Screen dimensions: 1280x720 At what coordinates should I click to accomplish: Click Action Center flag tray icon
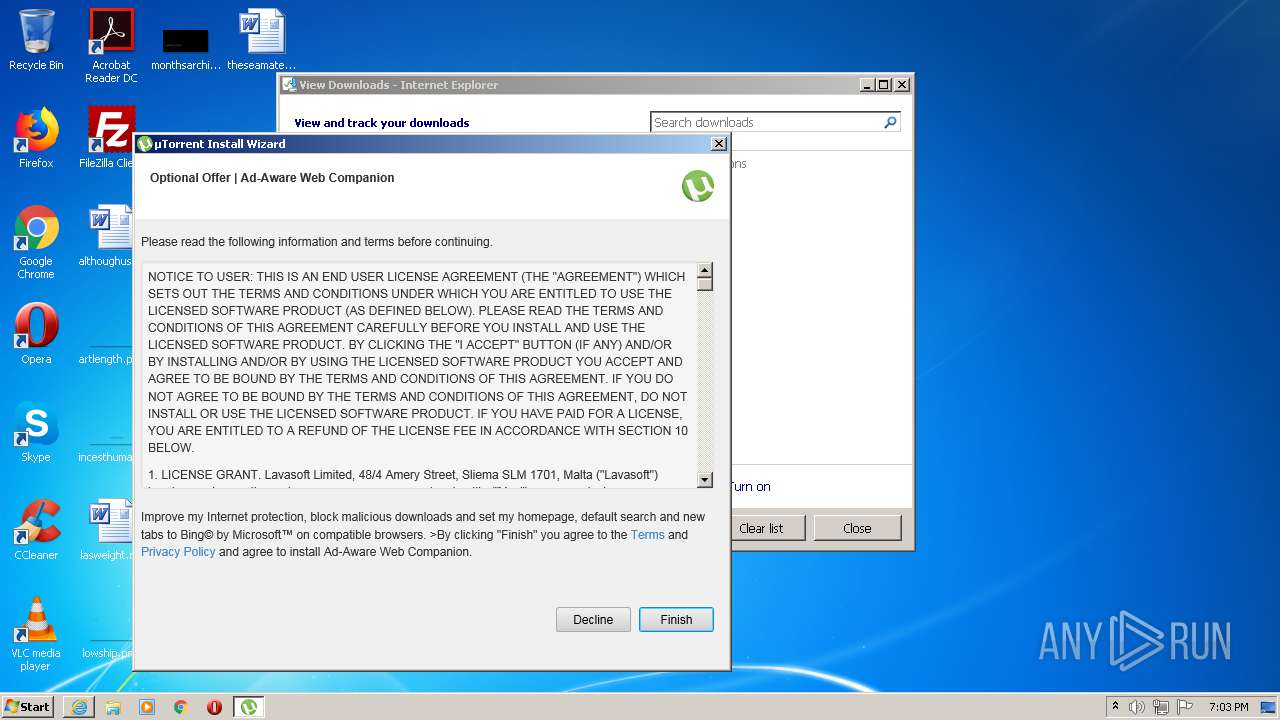click(x=1184, y=707)
